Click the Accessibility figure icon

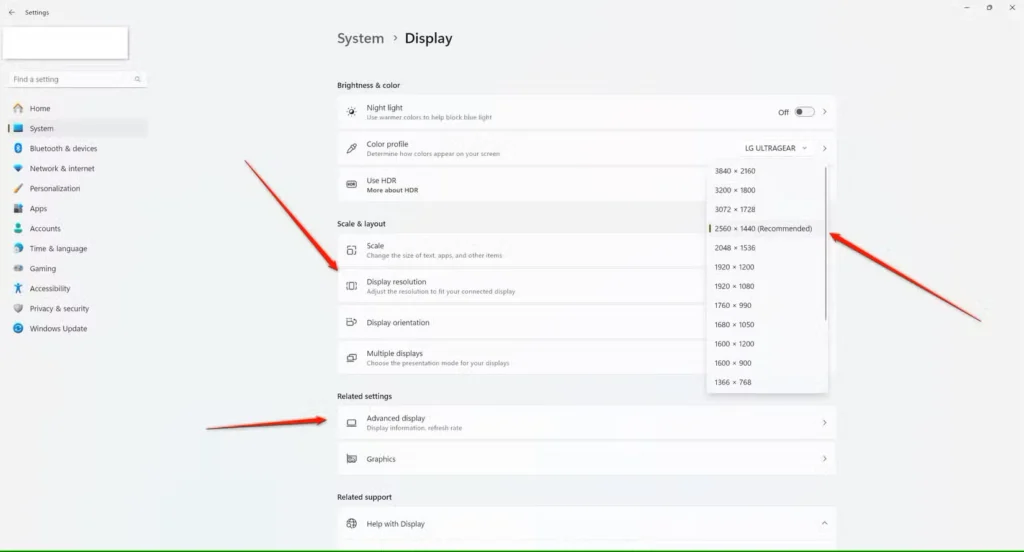18,288
